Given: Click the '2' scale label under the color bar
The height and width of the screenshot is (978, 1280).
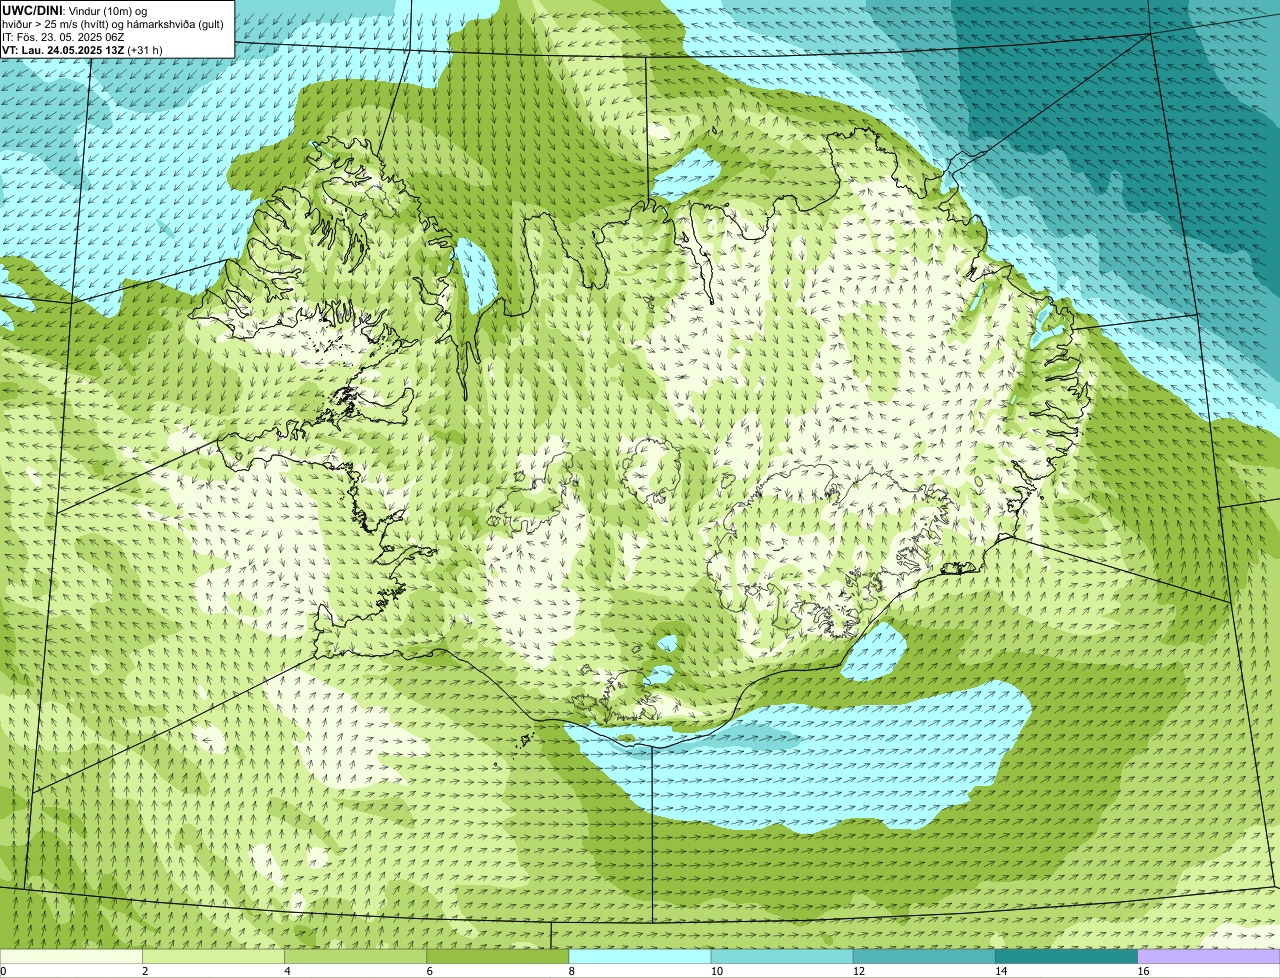Looking at the screenshot, I should pyautogui.click(x=145, y=971).
